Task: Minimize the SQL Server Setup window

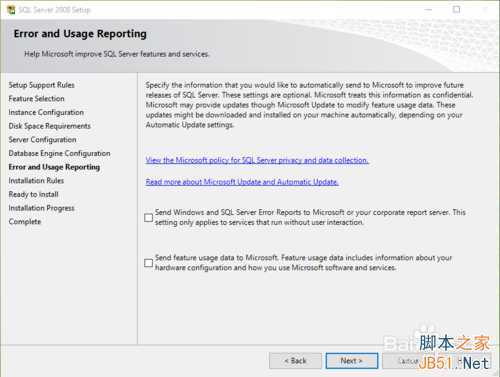Action: click(428, 10)
